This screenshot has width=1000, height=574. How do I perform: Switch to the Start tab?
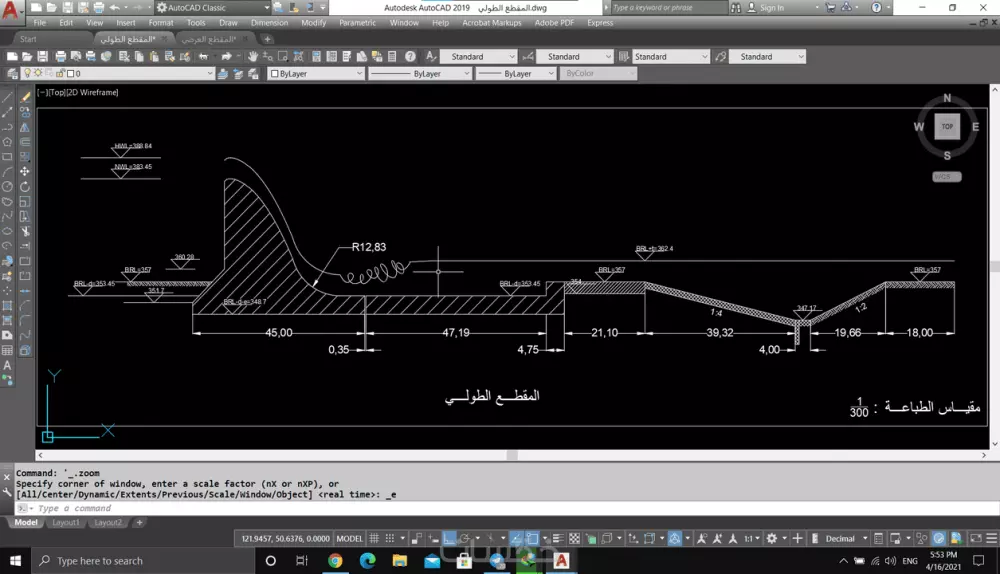(28, 39)
